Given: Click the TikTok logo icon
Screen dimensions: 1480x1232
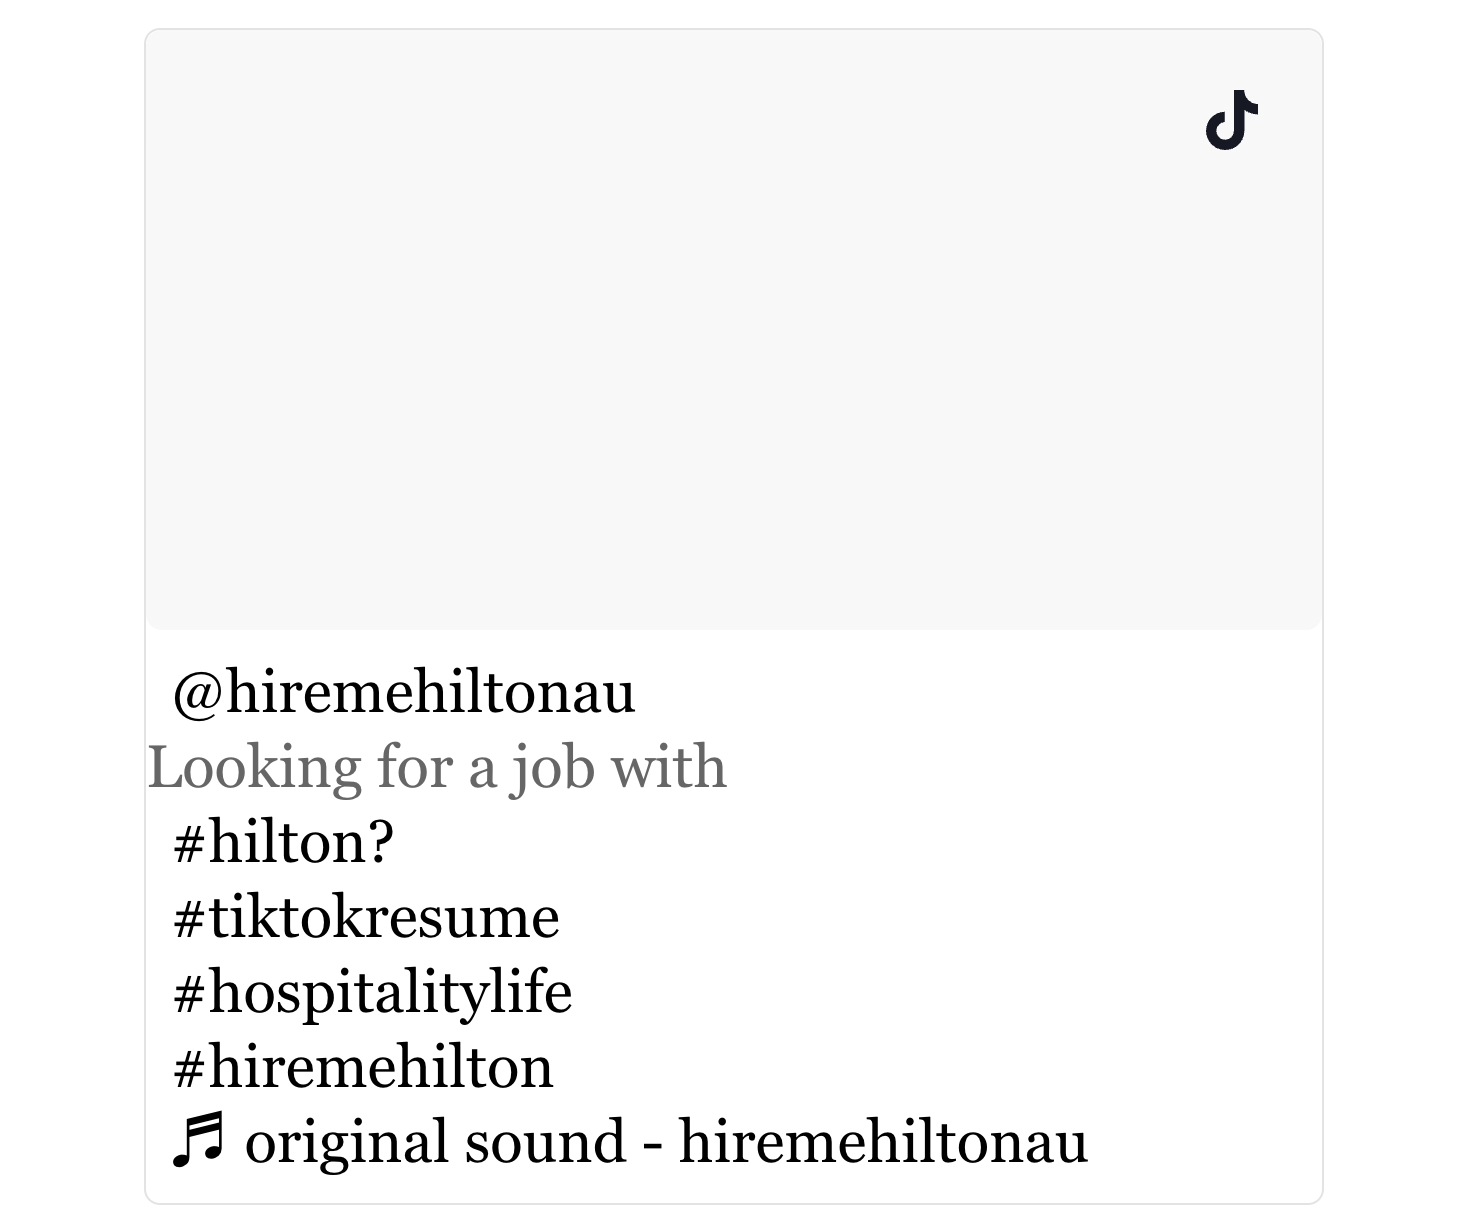Looking at the screenshot, I should click(1231, 121).
